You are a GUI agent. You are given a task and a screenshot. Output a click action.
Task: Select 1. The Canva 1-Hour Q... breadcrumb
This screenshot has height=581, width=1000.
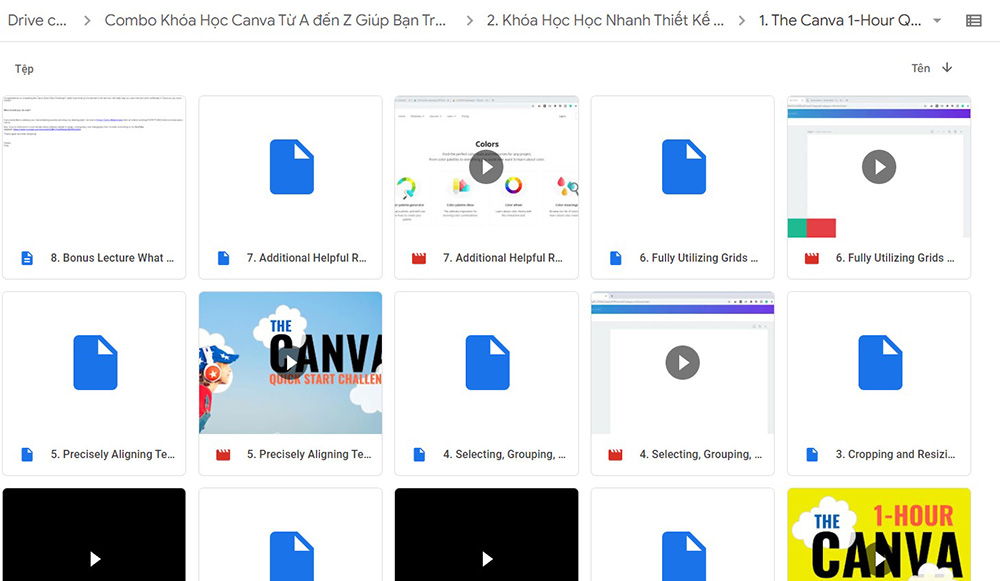pyautogui.click(x=840, y=20)
